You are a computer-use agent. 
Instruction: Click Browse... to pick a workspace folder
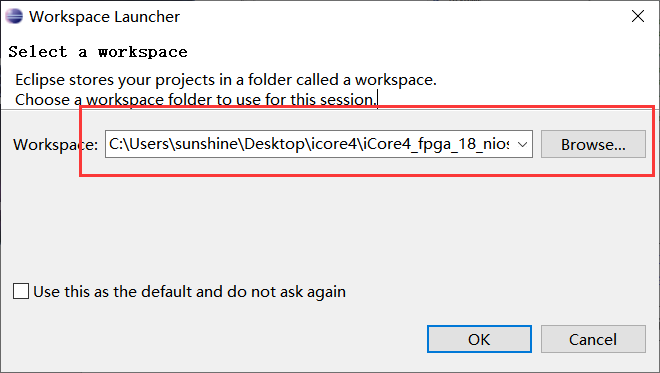593,144
